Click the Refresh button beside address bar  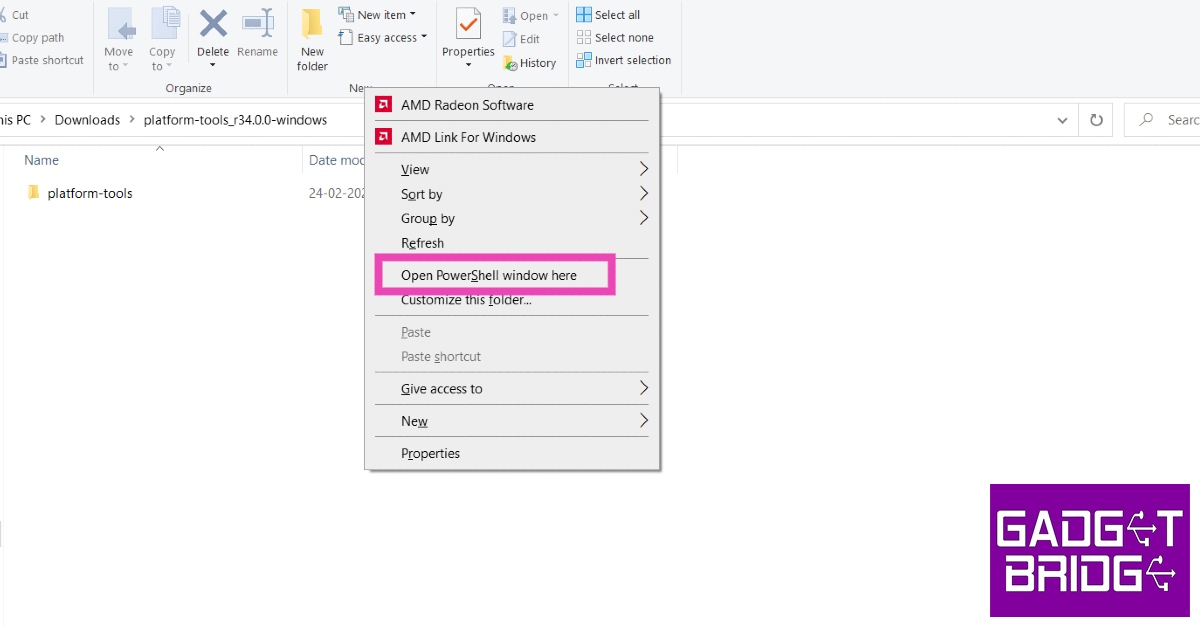1096,120
